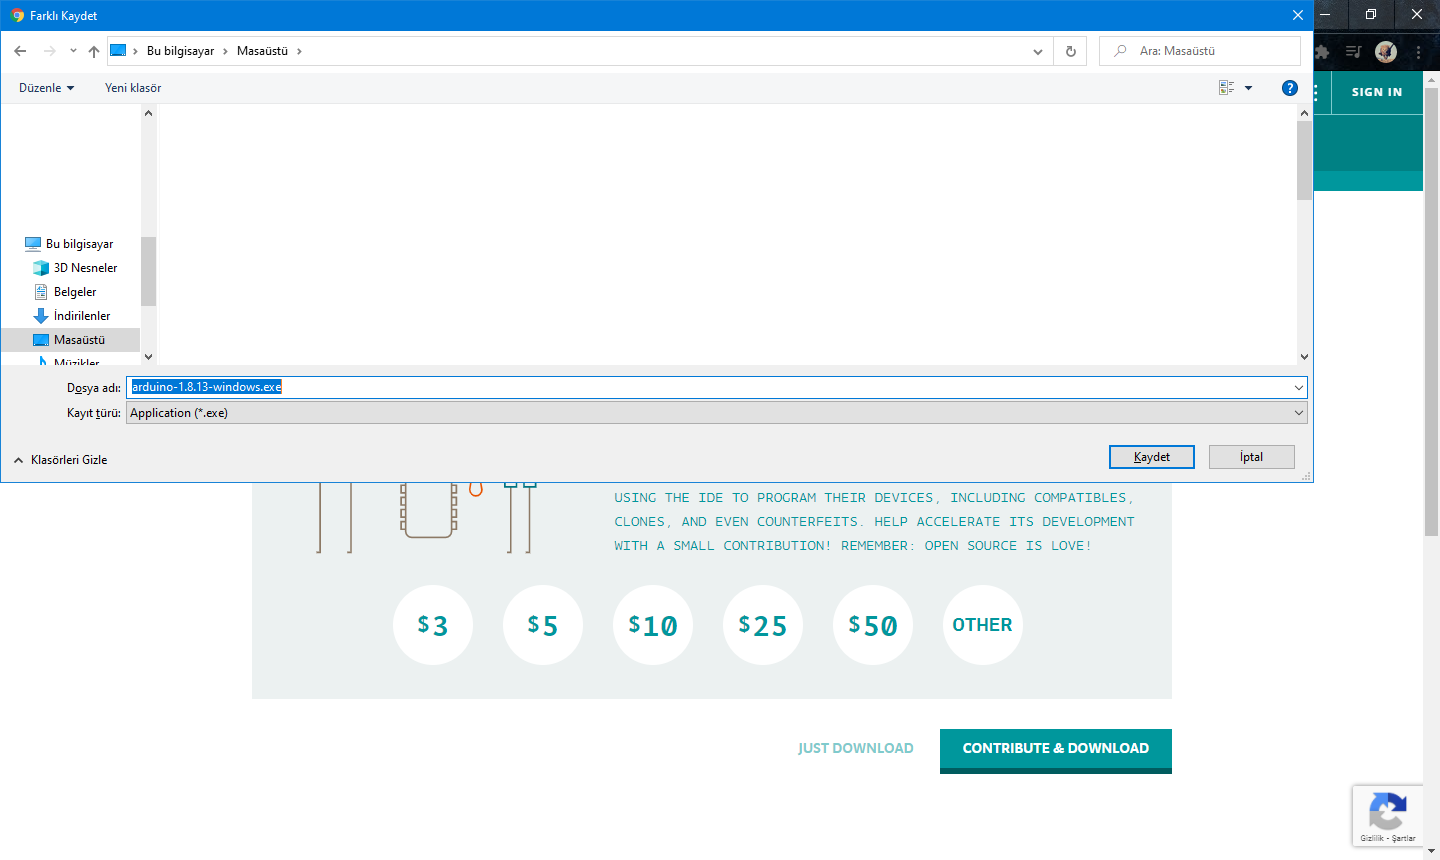Click the 3D Nesneler cube icon

coord(41,268)
